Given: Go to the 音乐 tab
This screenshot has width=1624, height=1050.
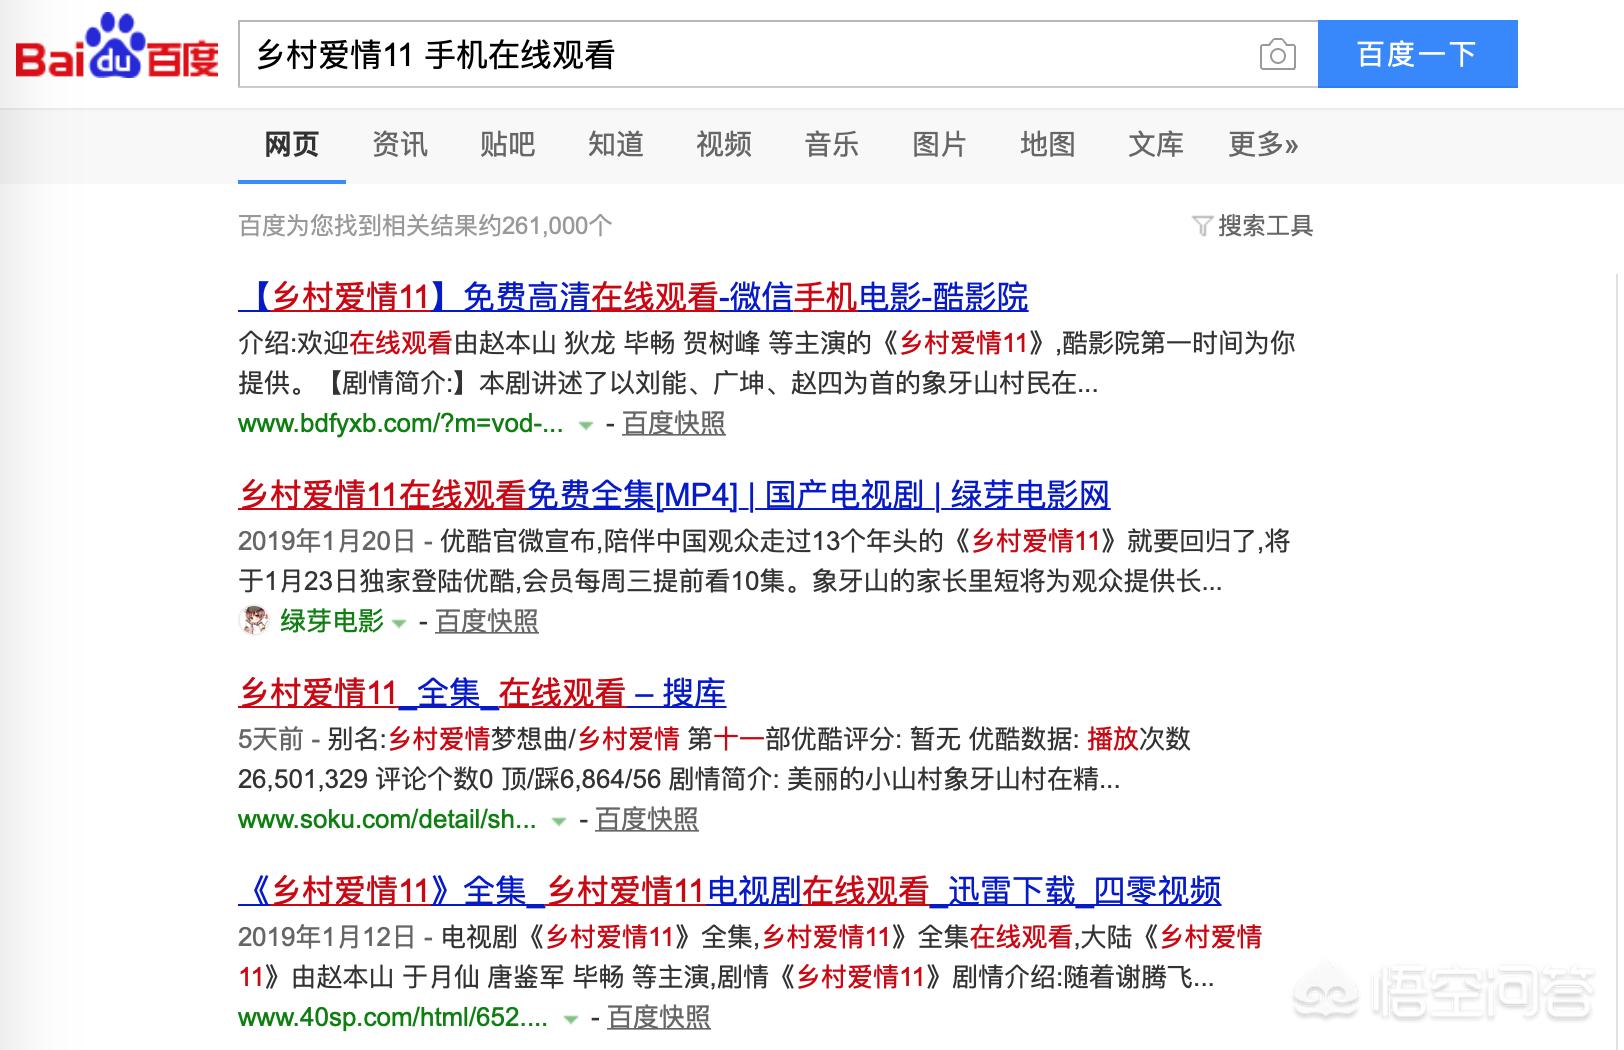Looking at the screenshot, I should [x=832, y=145].
